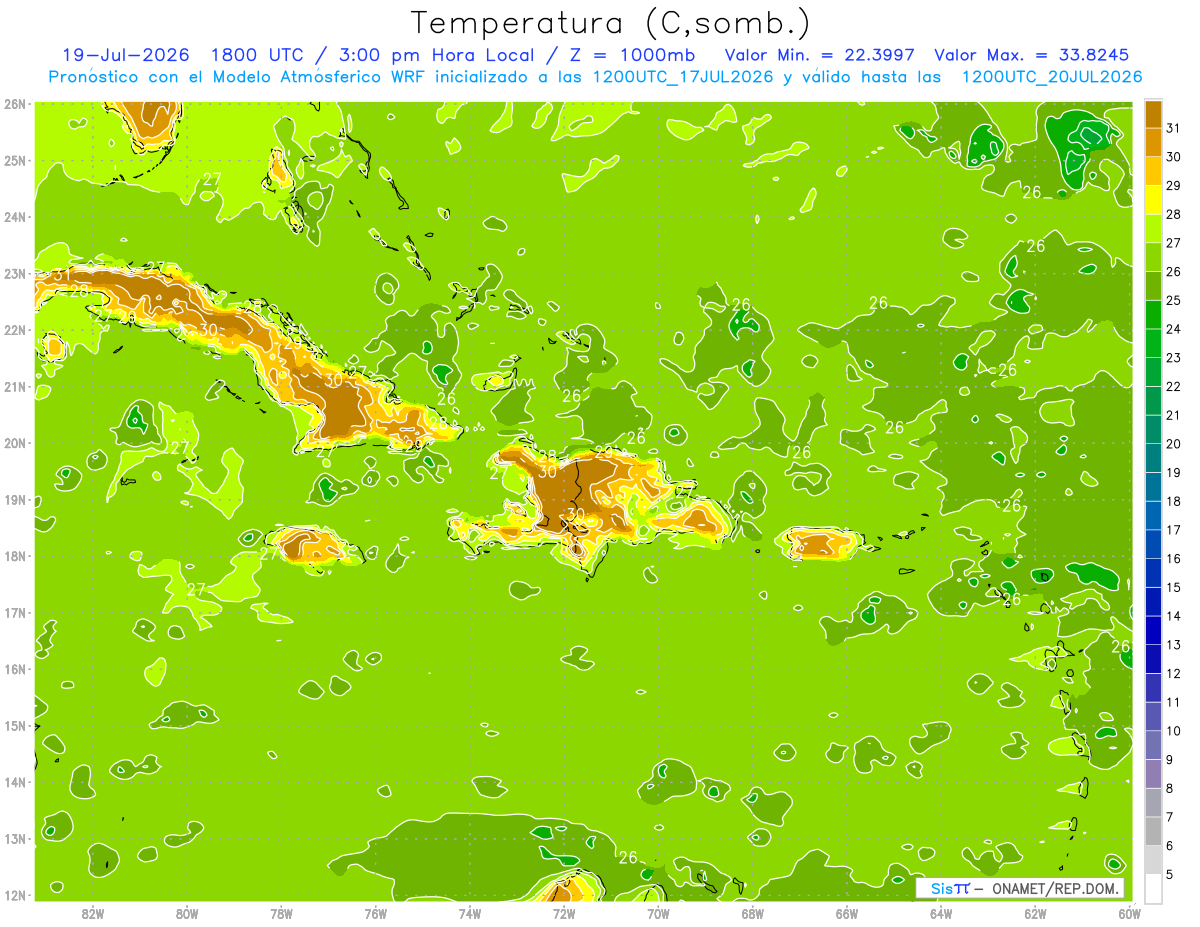Click the 78W longitude axis label
Screen dimensions: 1200x927
coord(281,913)
